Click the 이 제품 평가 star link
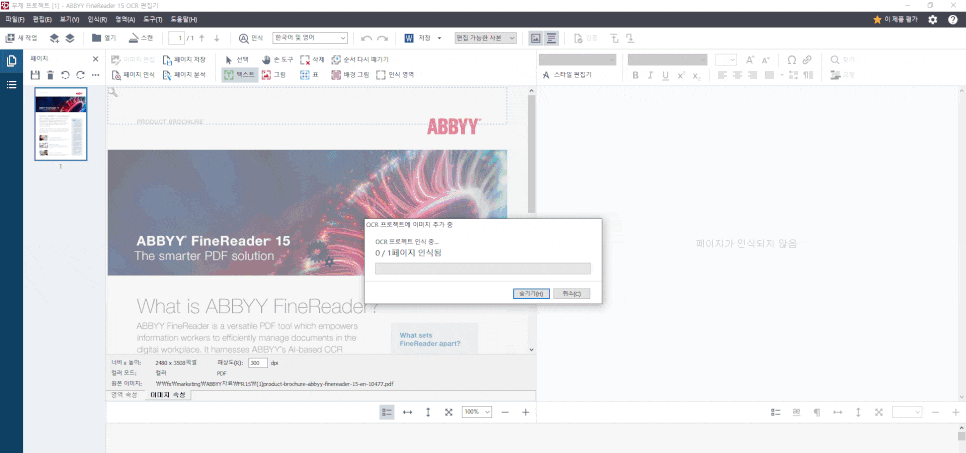The image size is (966, 453). tap(895, 20)
